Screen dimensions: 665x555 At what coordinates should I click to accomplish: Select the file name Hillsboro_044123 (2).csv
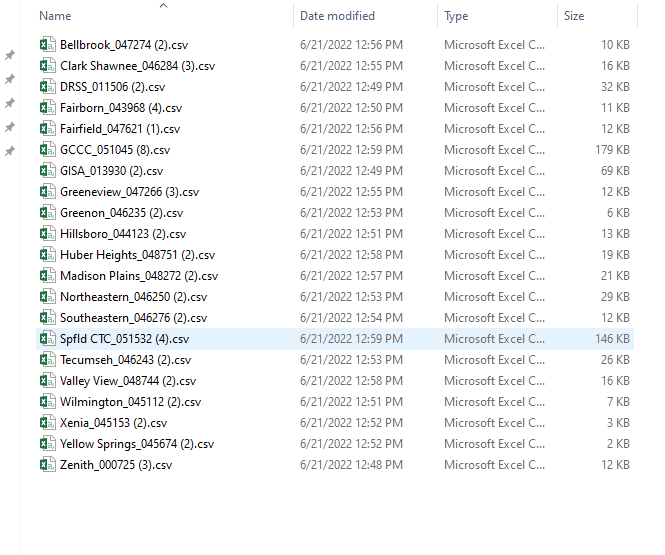[x=123, y=234]
